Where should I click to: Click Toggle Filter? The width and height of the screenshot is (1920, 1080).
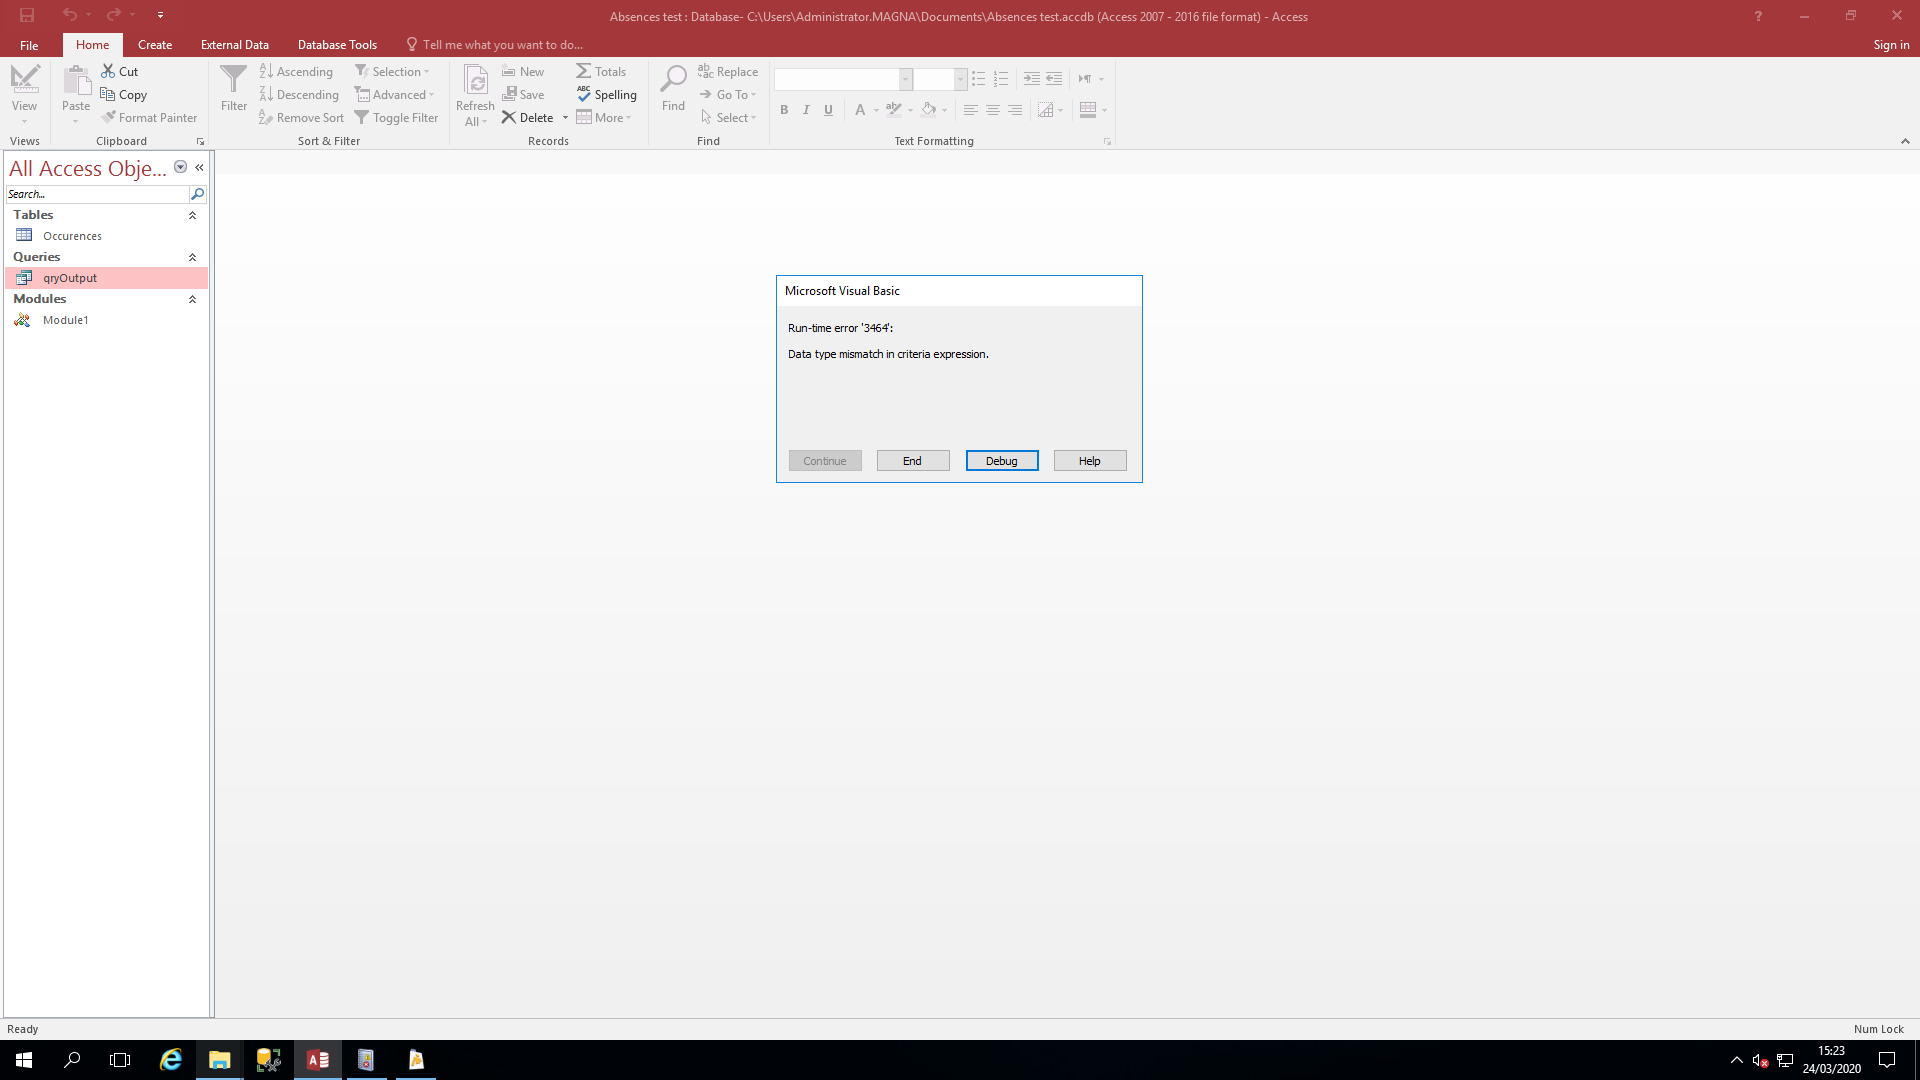click(397, 118)
